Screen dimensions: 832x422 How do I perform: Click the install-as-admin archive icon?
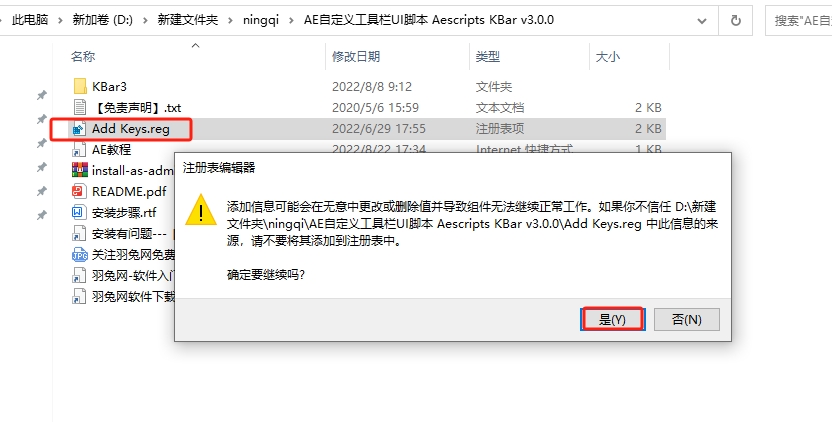[80, 170]
